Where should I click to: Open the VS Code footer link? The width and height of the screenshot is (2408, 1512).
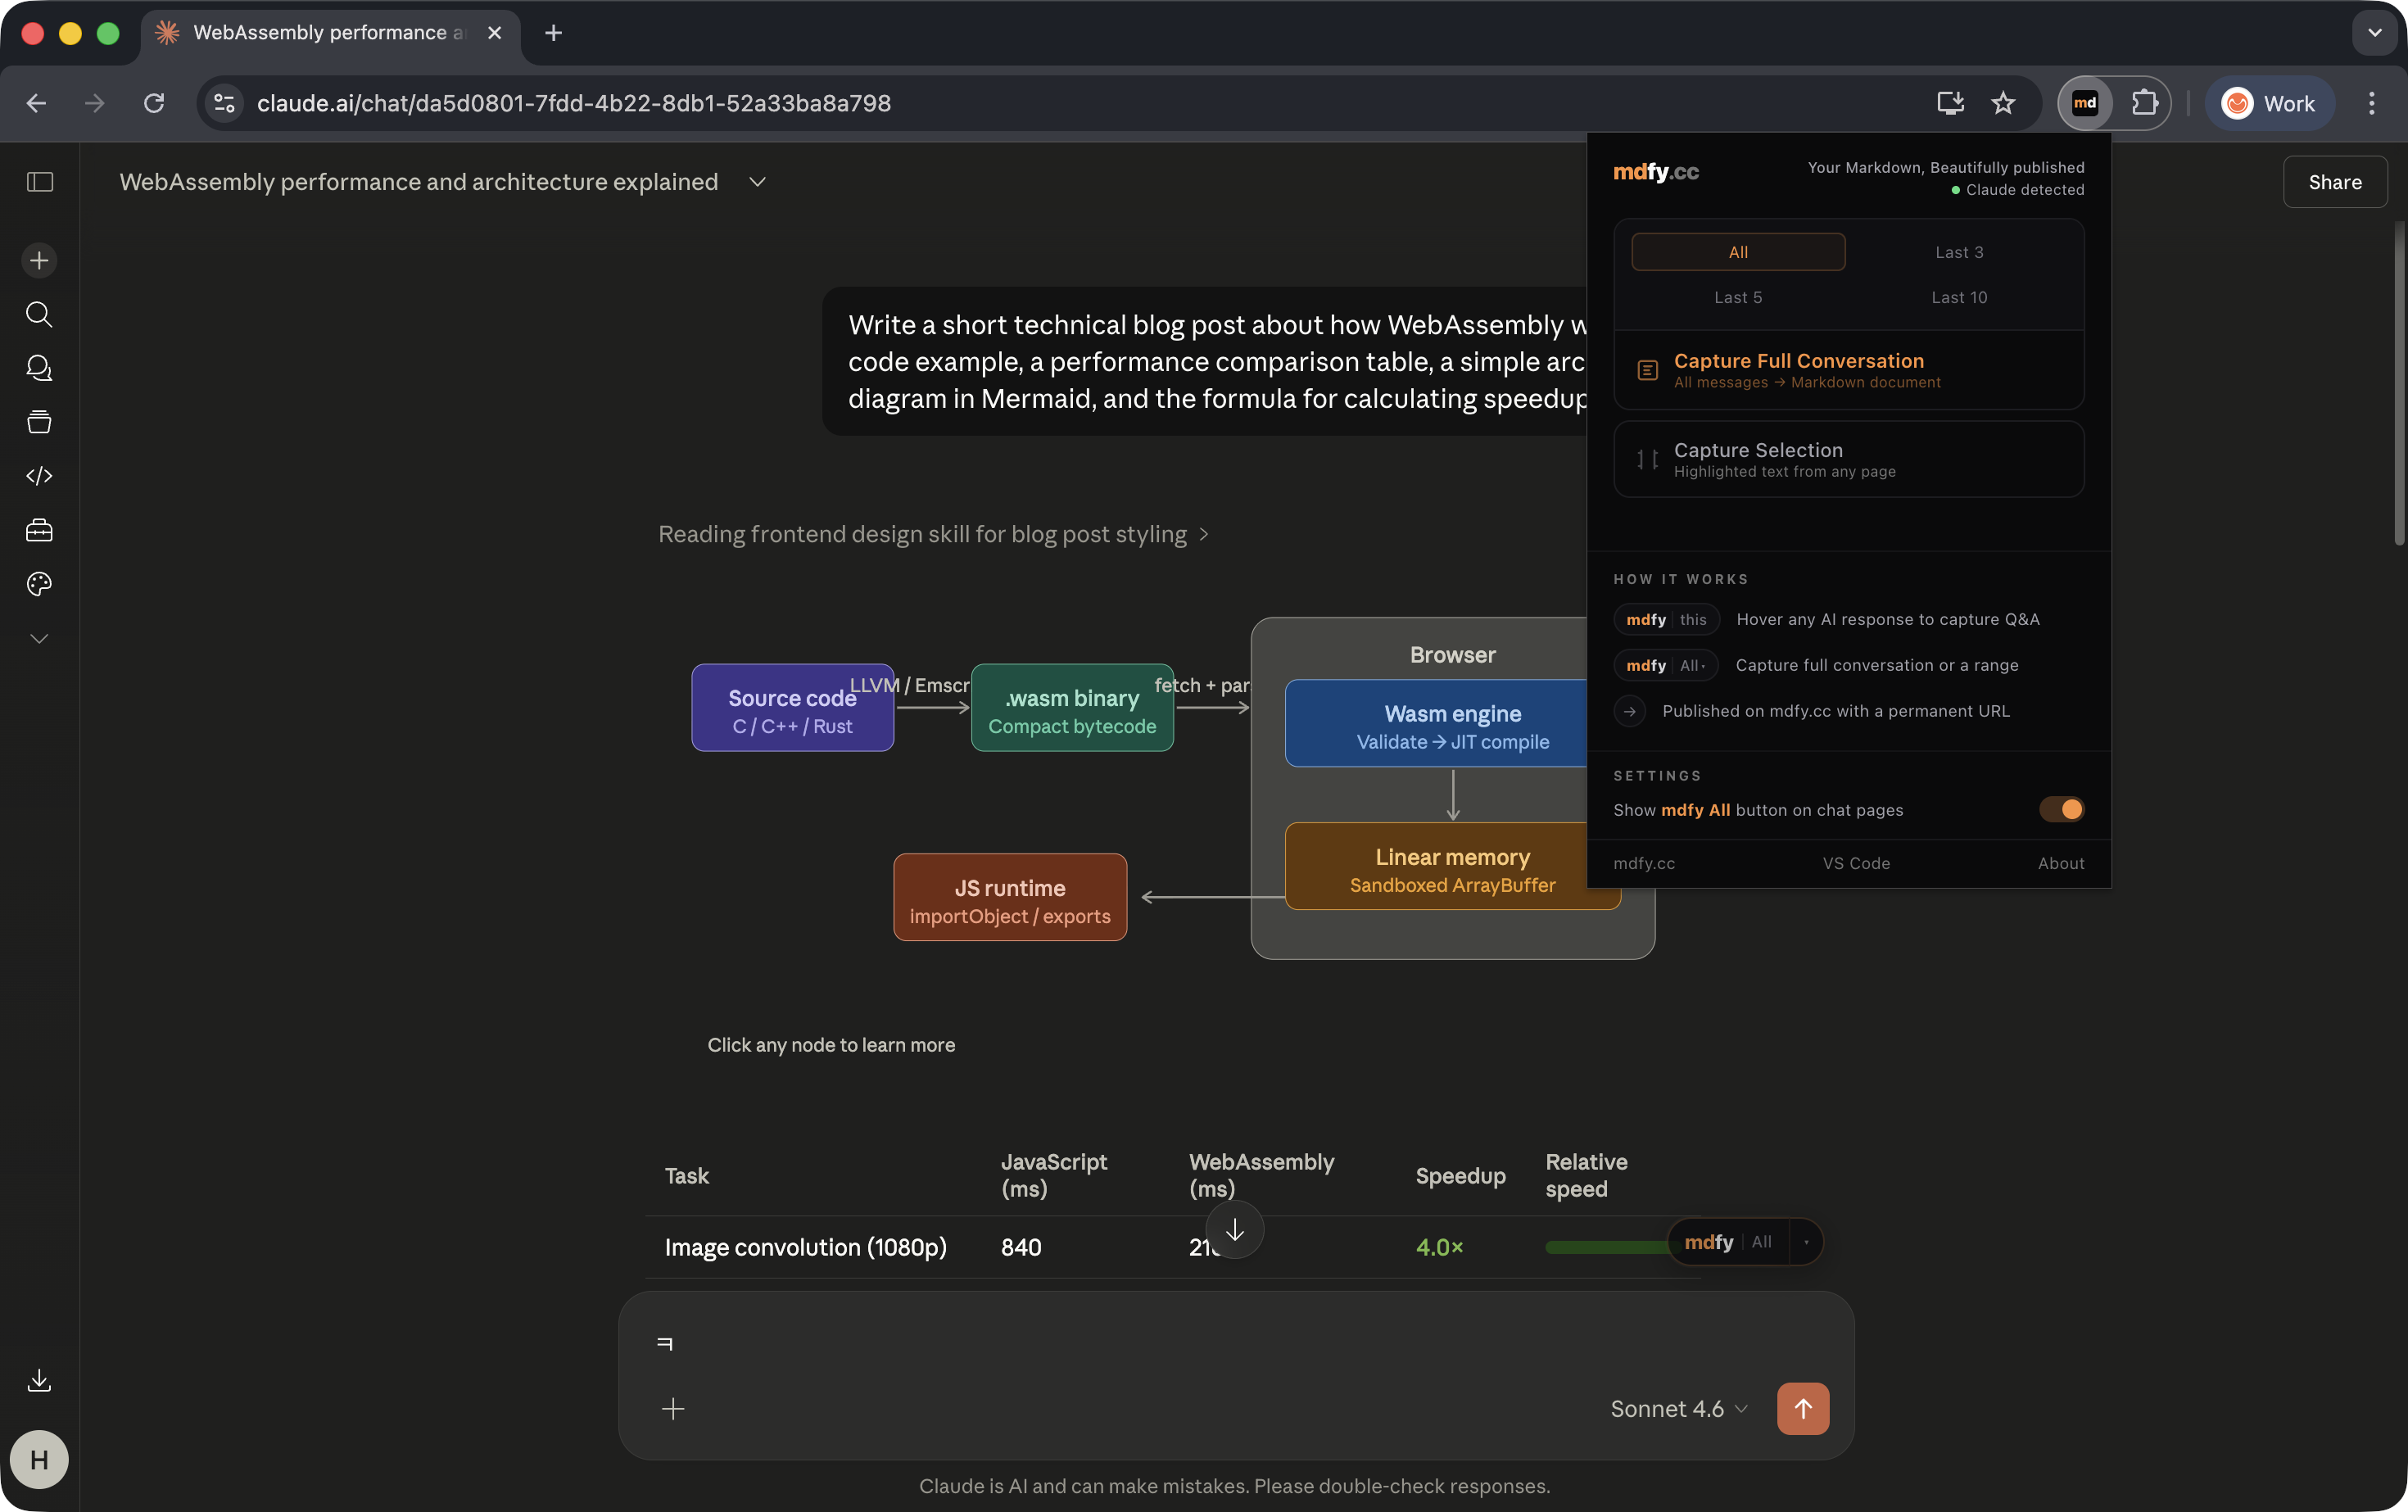coord(1855,863)
